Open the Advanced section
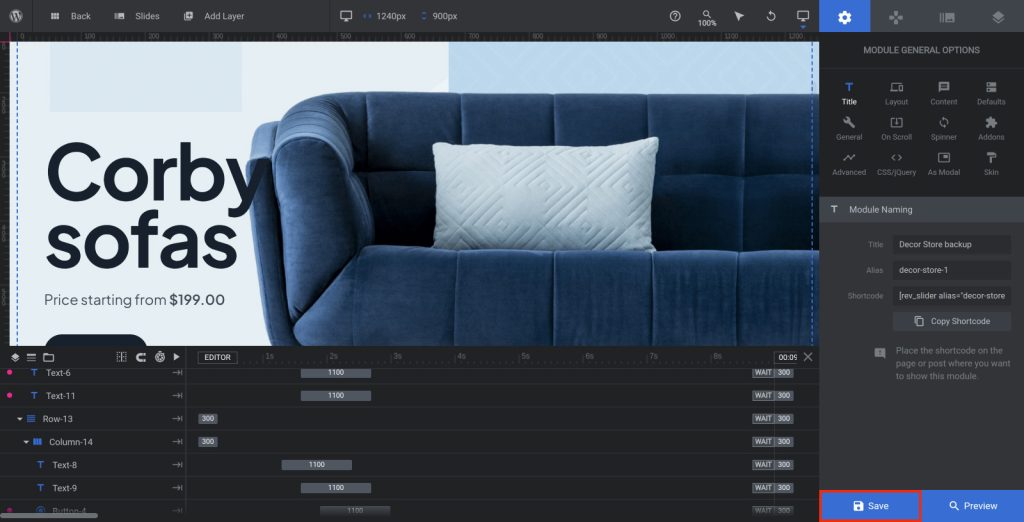The width and height of the screenshot is (1024, 522). point(849,163)
